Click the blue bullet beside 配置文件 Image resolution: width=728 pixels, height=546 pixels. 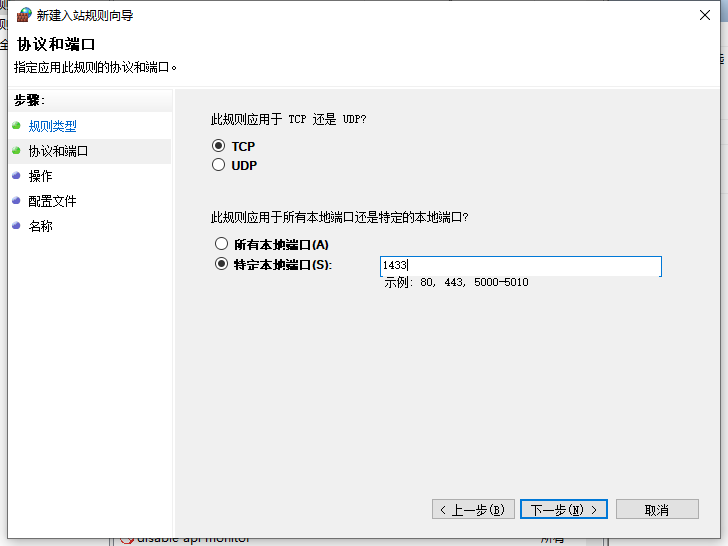[16, 201]
